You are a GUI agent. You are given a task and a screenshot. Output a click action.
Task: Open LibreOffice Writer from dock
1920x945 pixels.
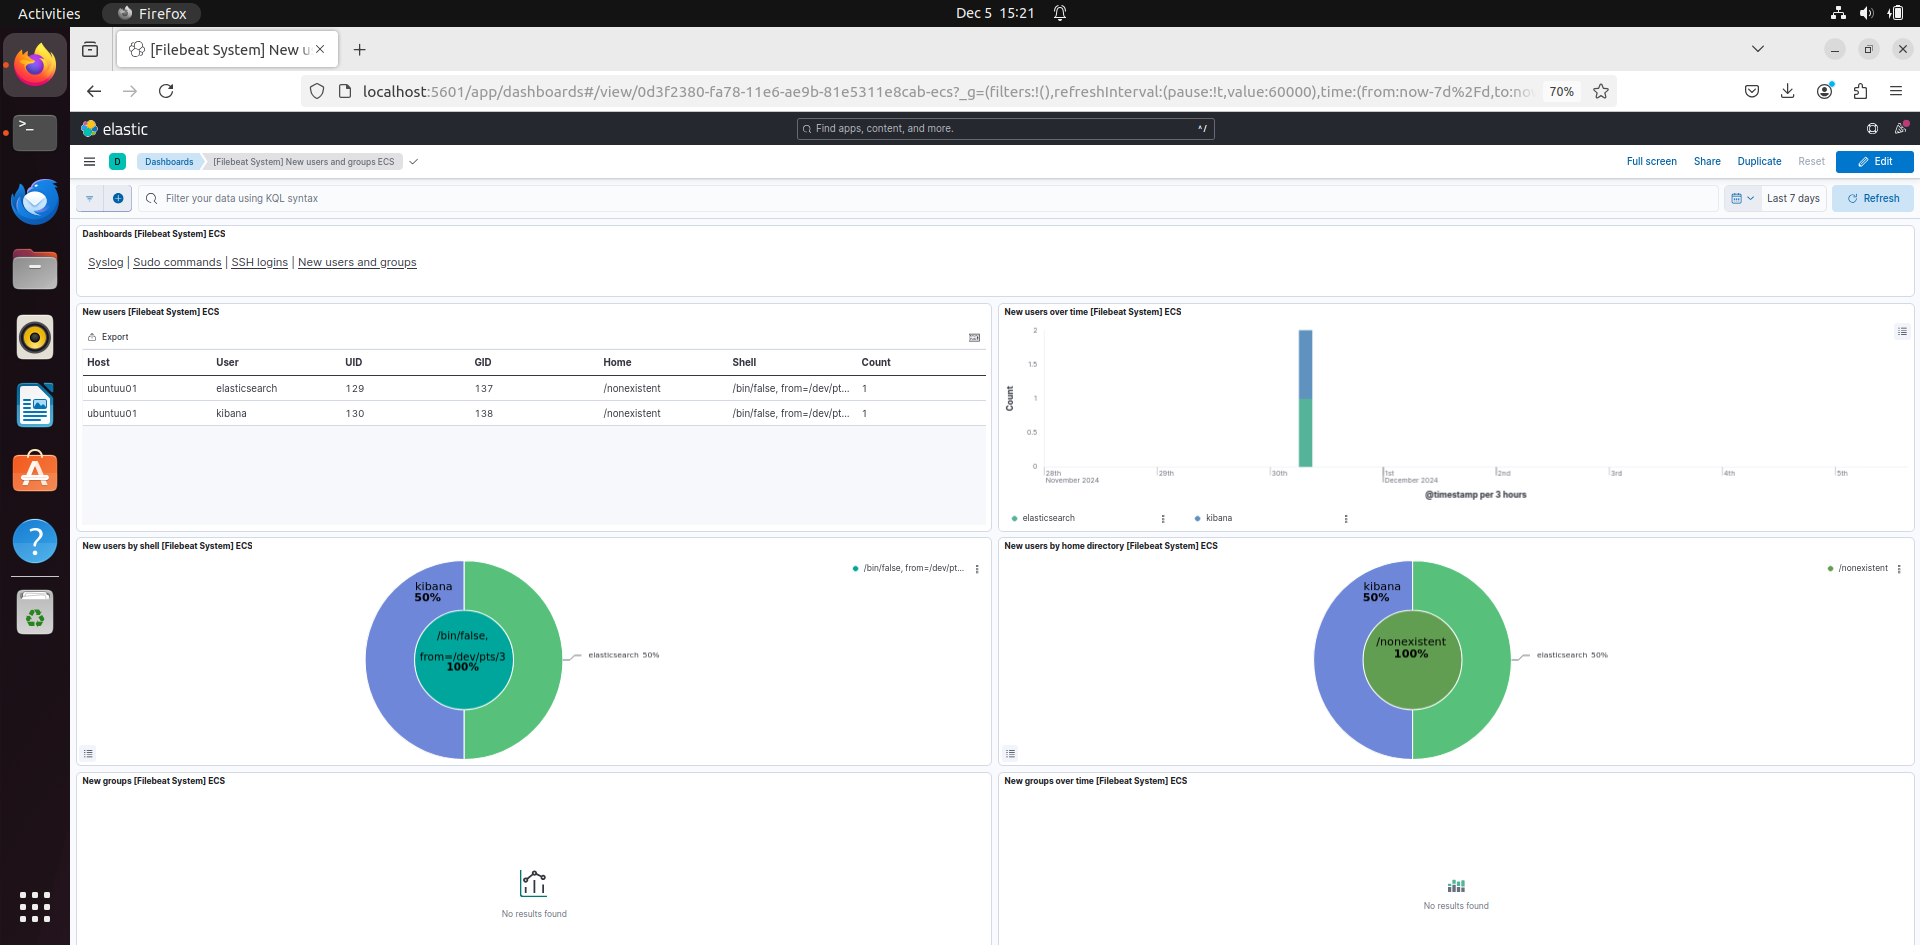tap(35, 405)
